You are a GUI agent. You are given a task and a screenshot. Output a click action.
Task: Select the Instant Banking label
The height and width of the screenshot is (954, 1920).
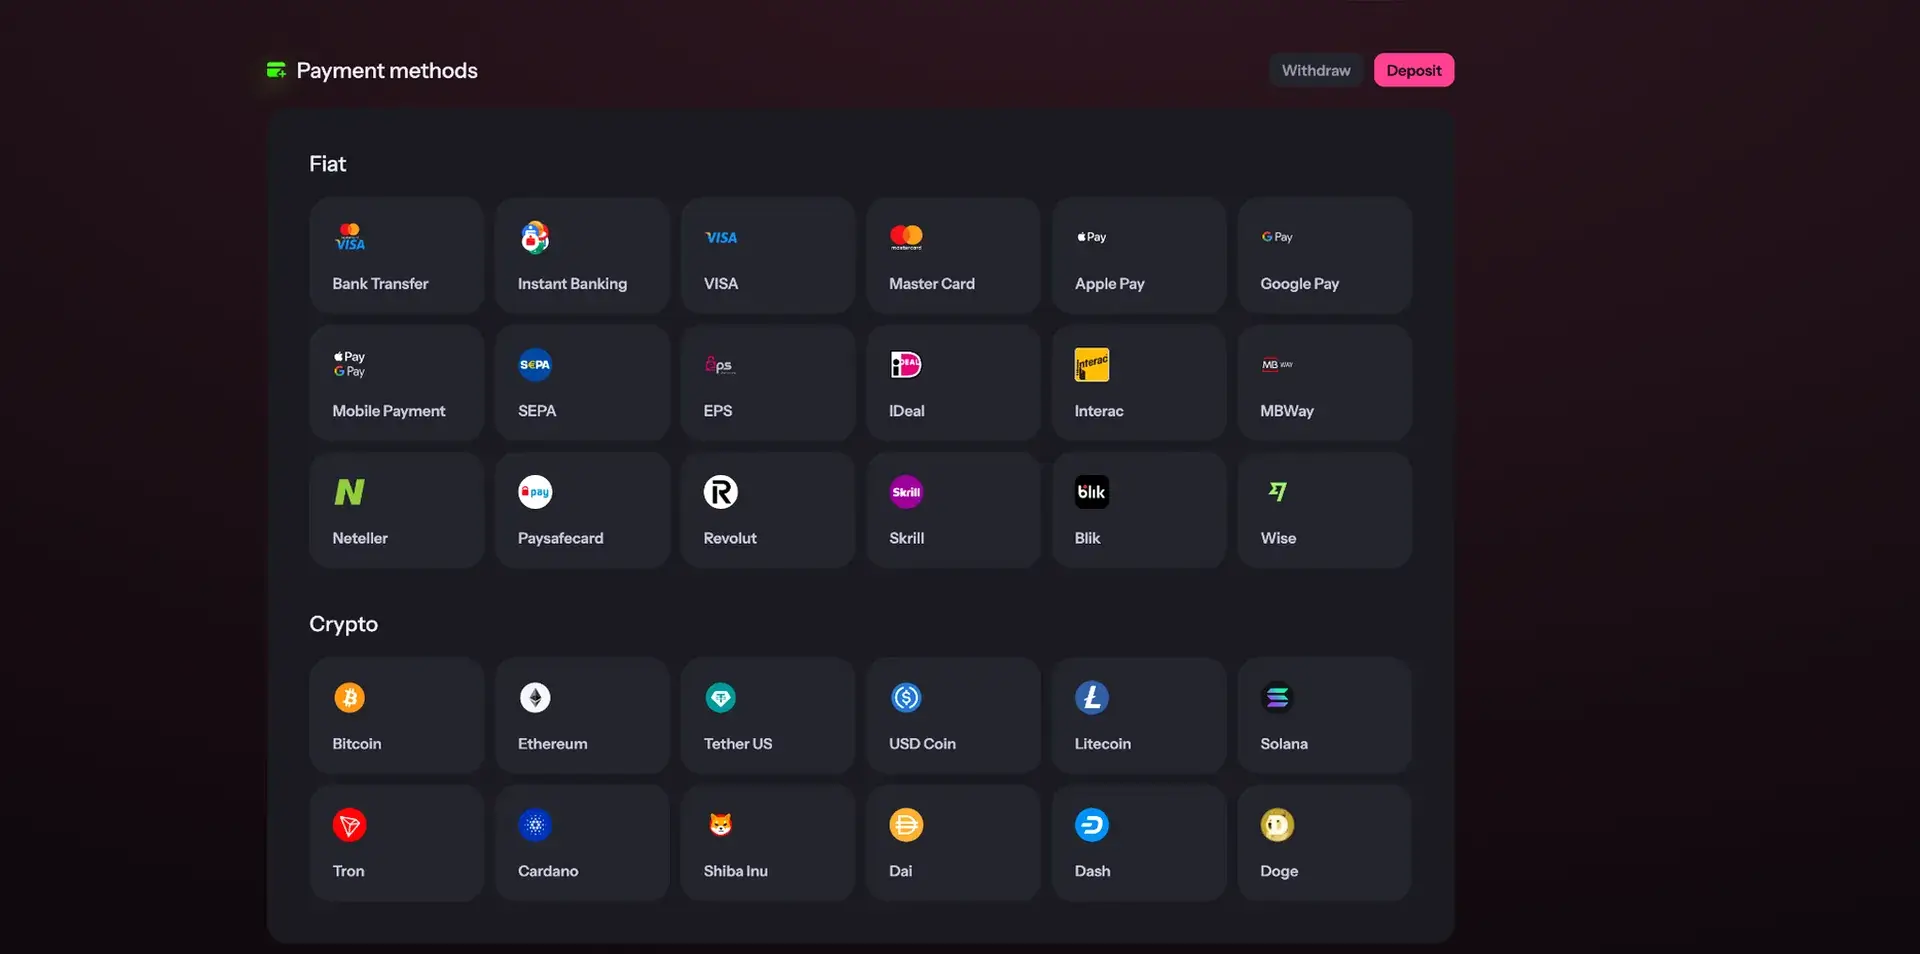(572, 283)
